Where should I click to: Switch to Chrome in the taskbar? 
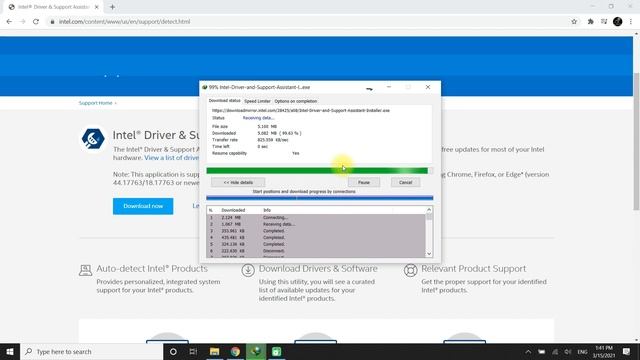pyautogui.click(x=235, y=351)
